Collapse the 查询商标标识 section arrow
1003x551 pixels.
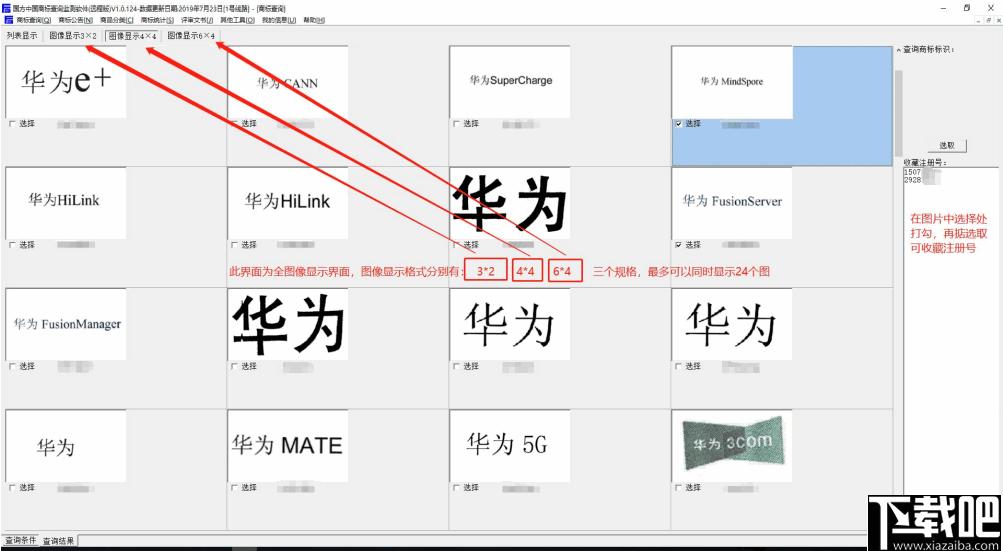(x=899, y=49)
